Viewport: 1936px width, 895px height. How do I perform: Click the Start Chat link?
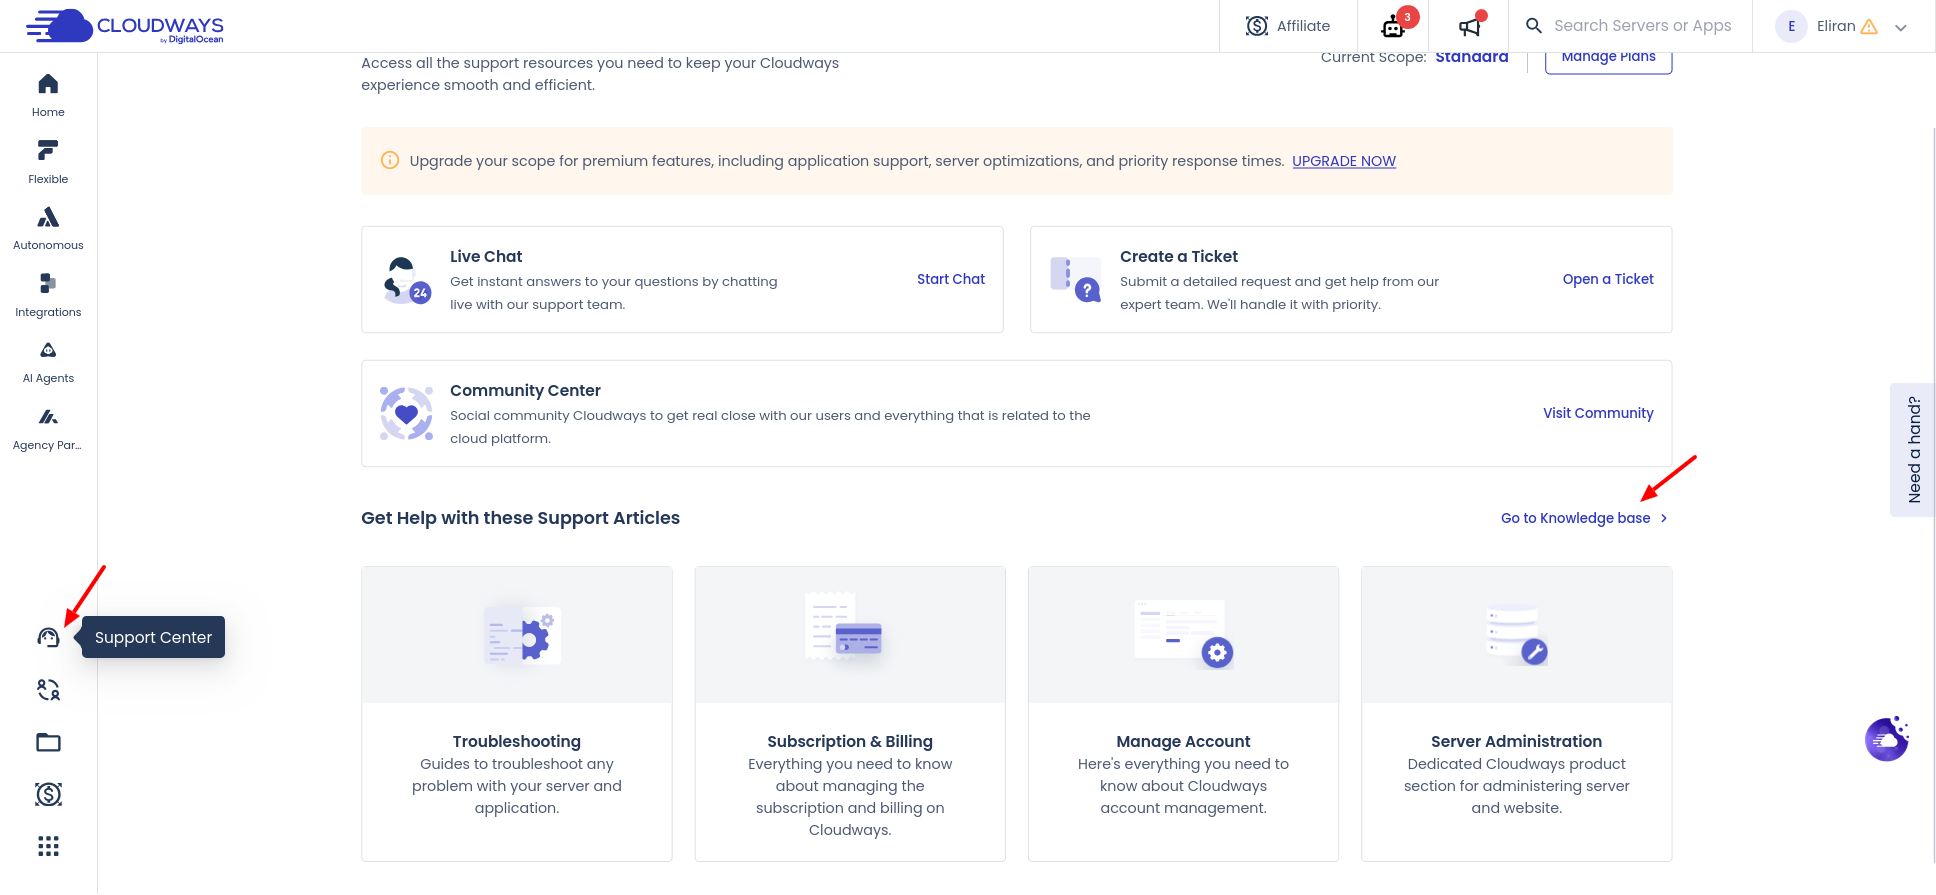click(951, 279)
